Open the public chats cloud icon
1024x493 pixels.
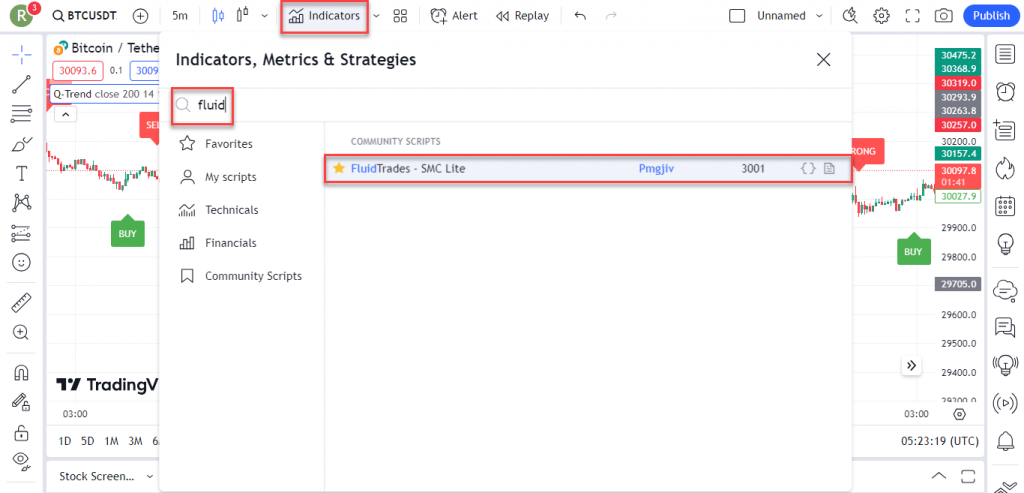click(x=1004, y=289)
